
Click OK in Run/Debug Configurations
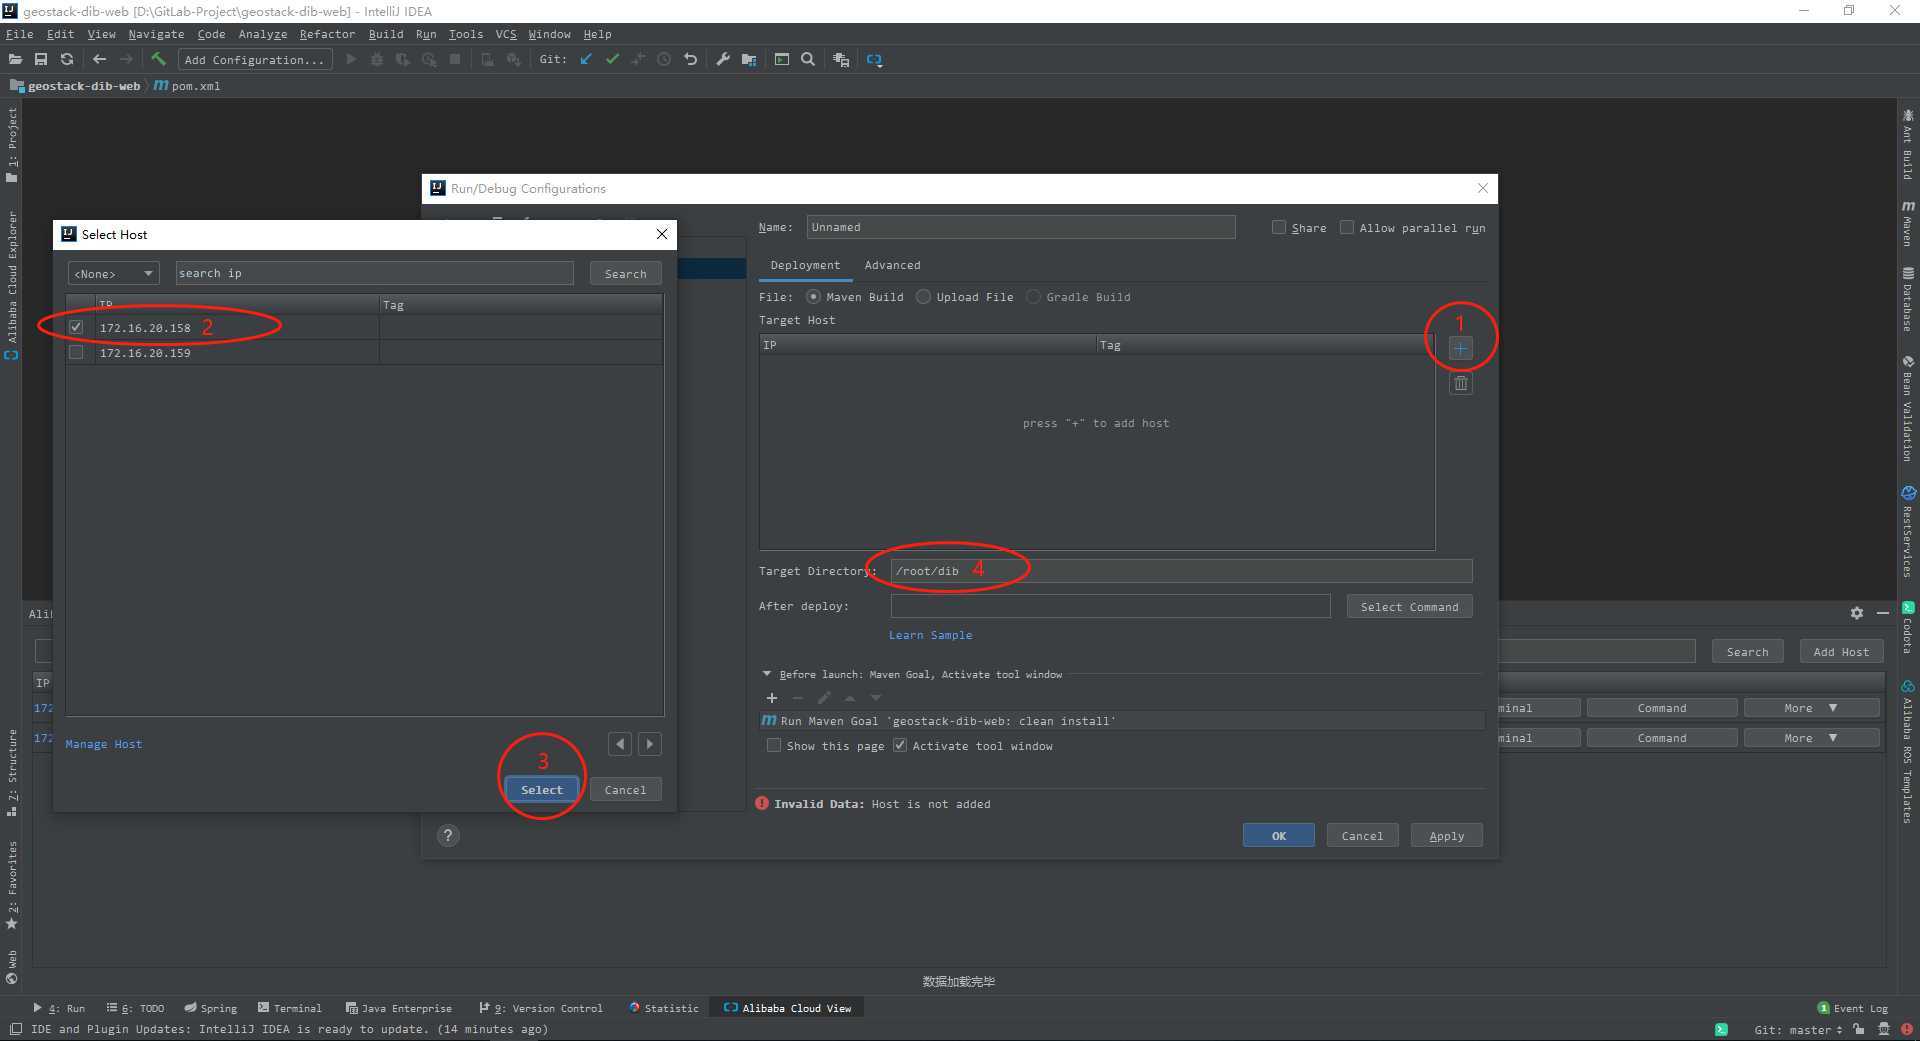tap(1278, 836)
